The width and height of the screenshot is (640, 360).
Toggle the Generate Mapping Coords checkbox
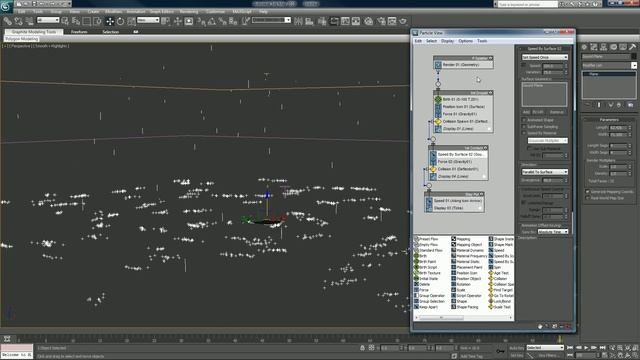pyautogui.click(x=587, y=191)
